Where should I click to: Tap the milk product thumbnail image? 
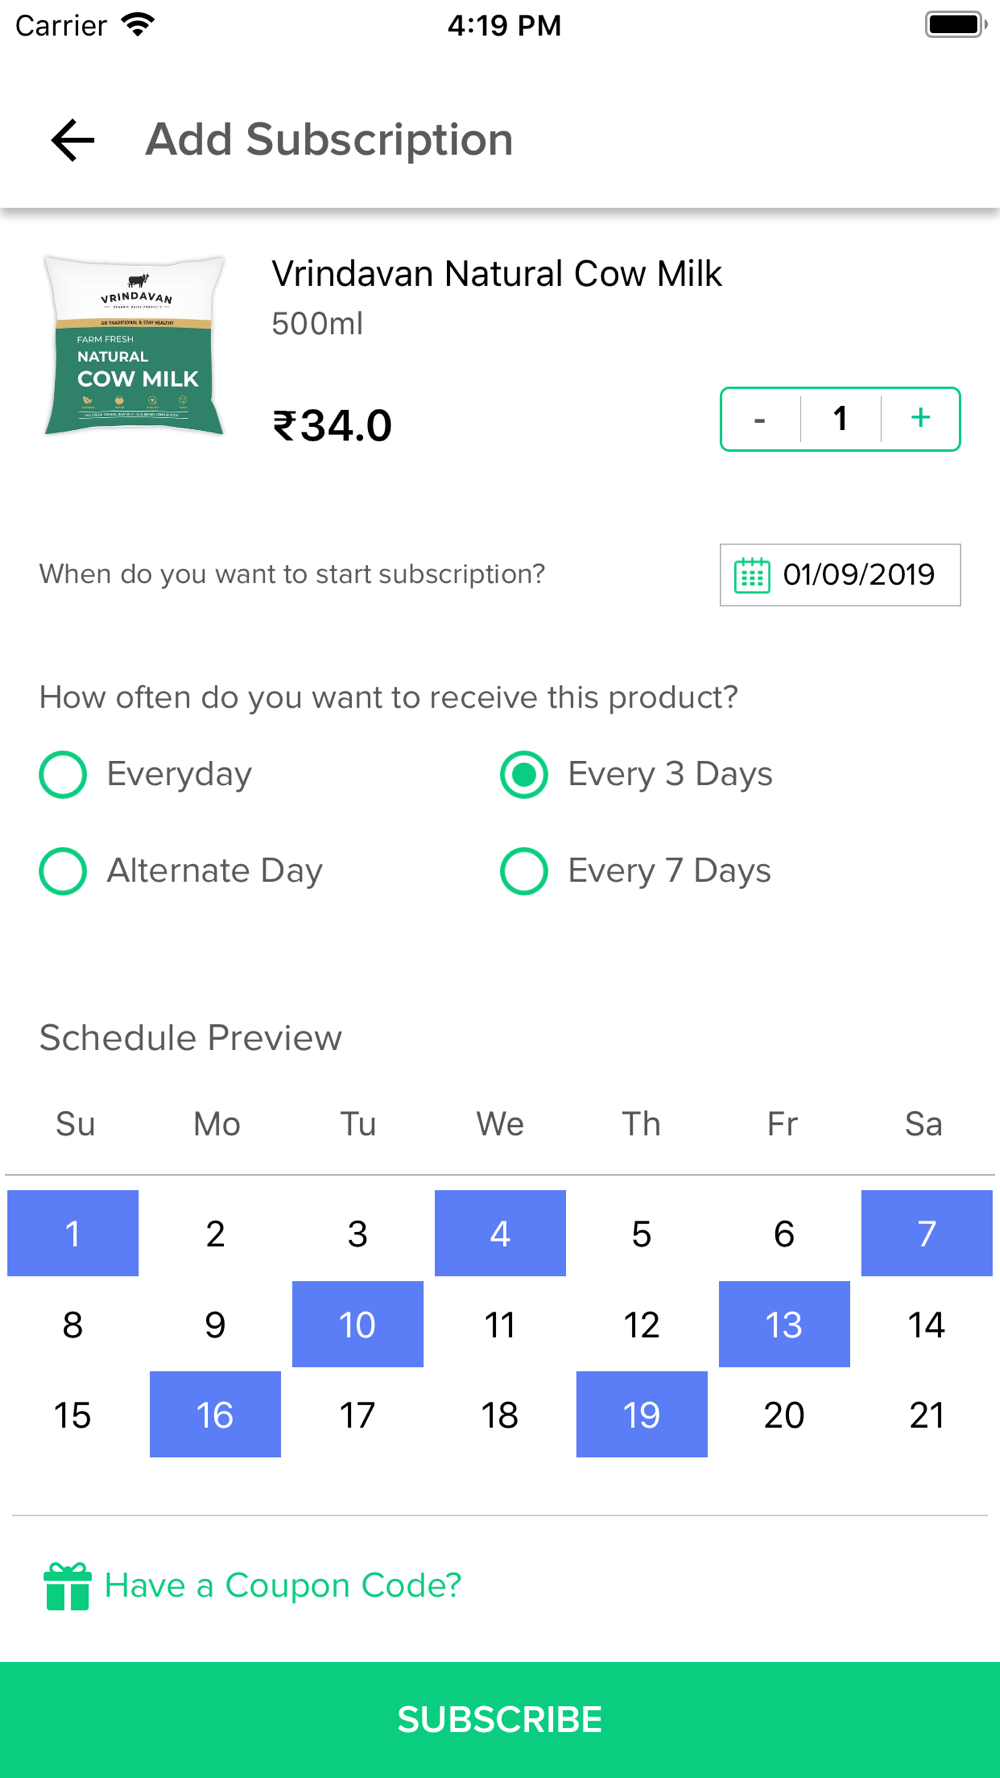tap(135, 345)
